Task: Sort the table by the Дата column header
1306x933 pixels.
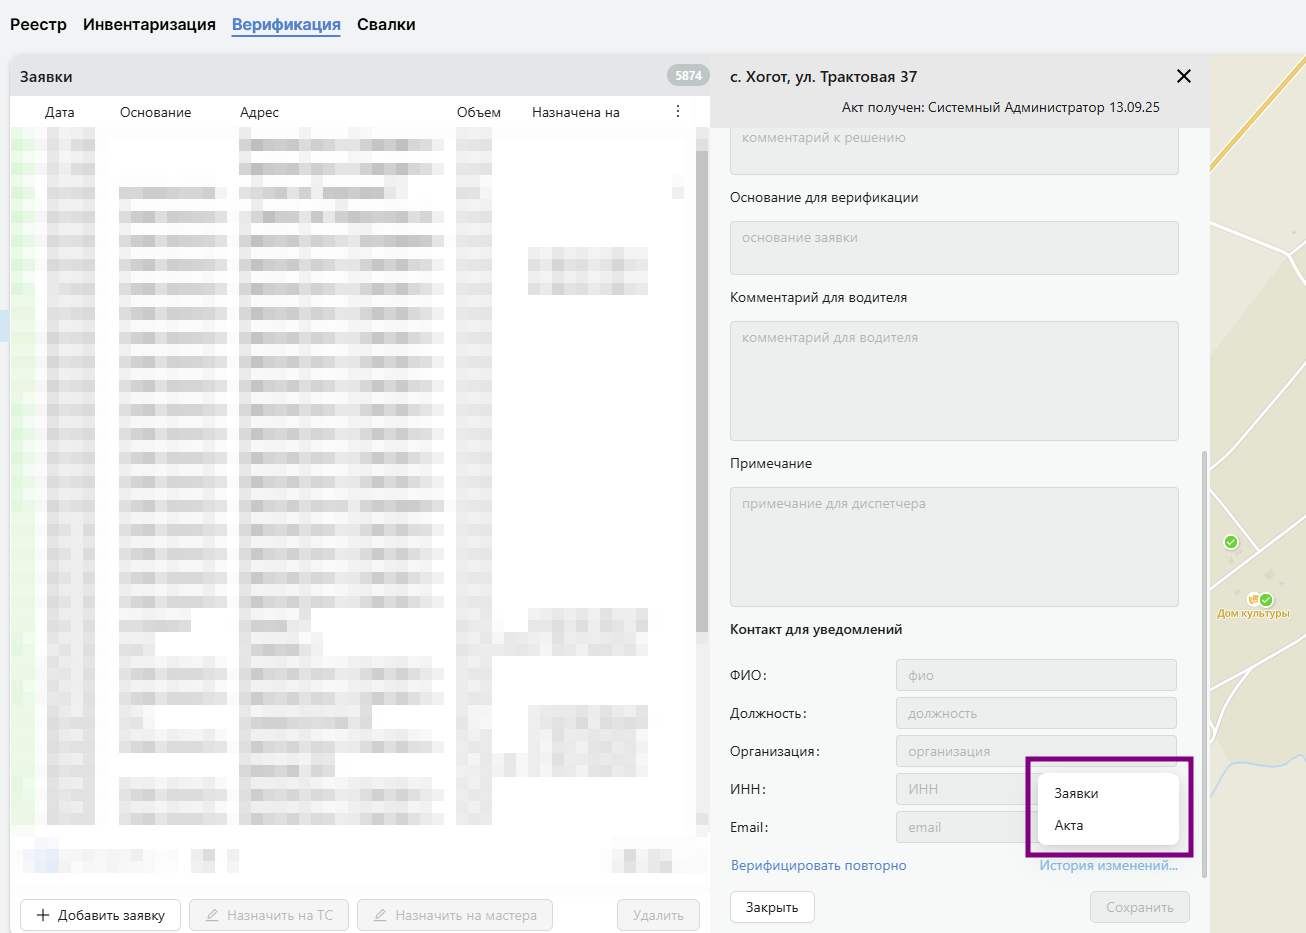Action: (60, 113)
